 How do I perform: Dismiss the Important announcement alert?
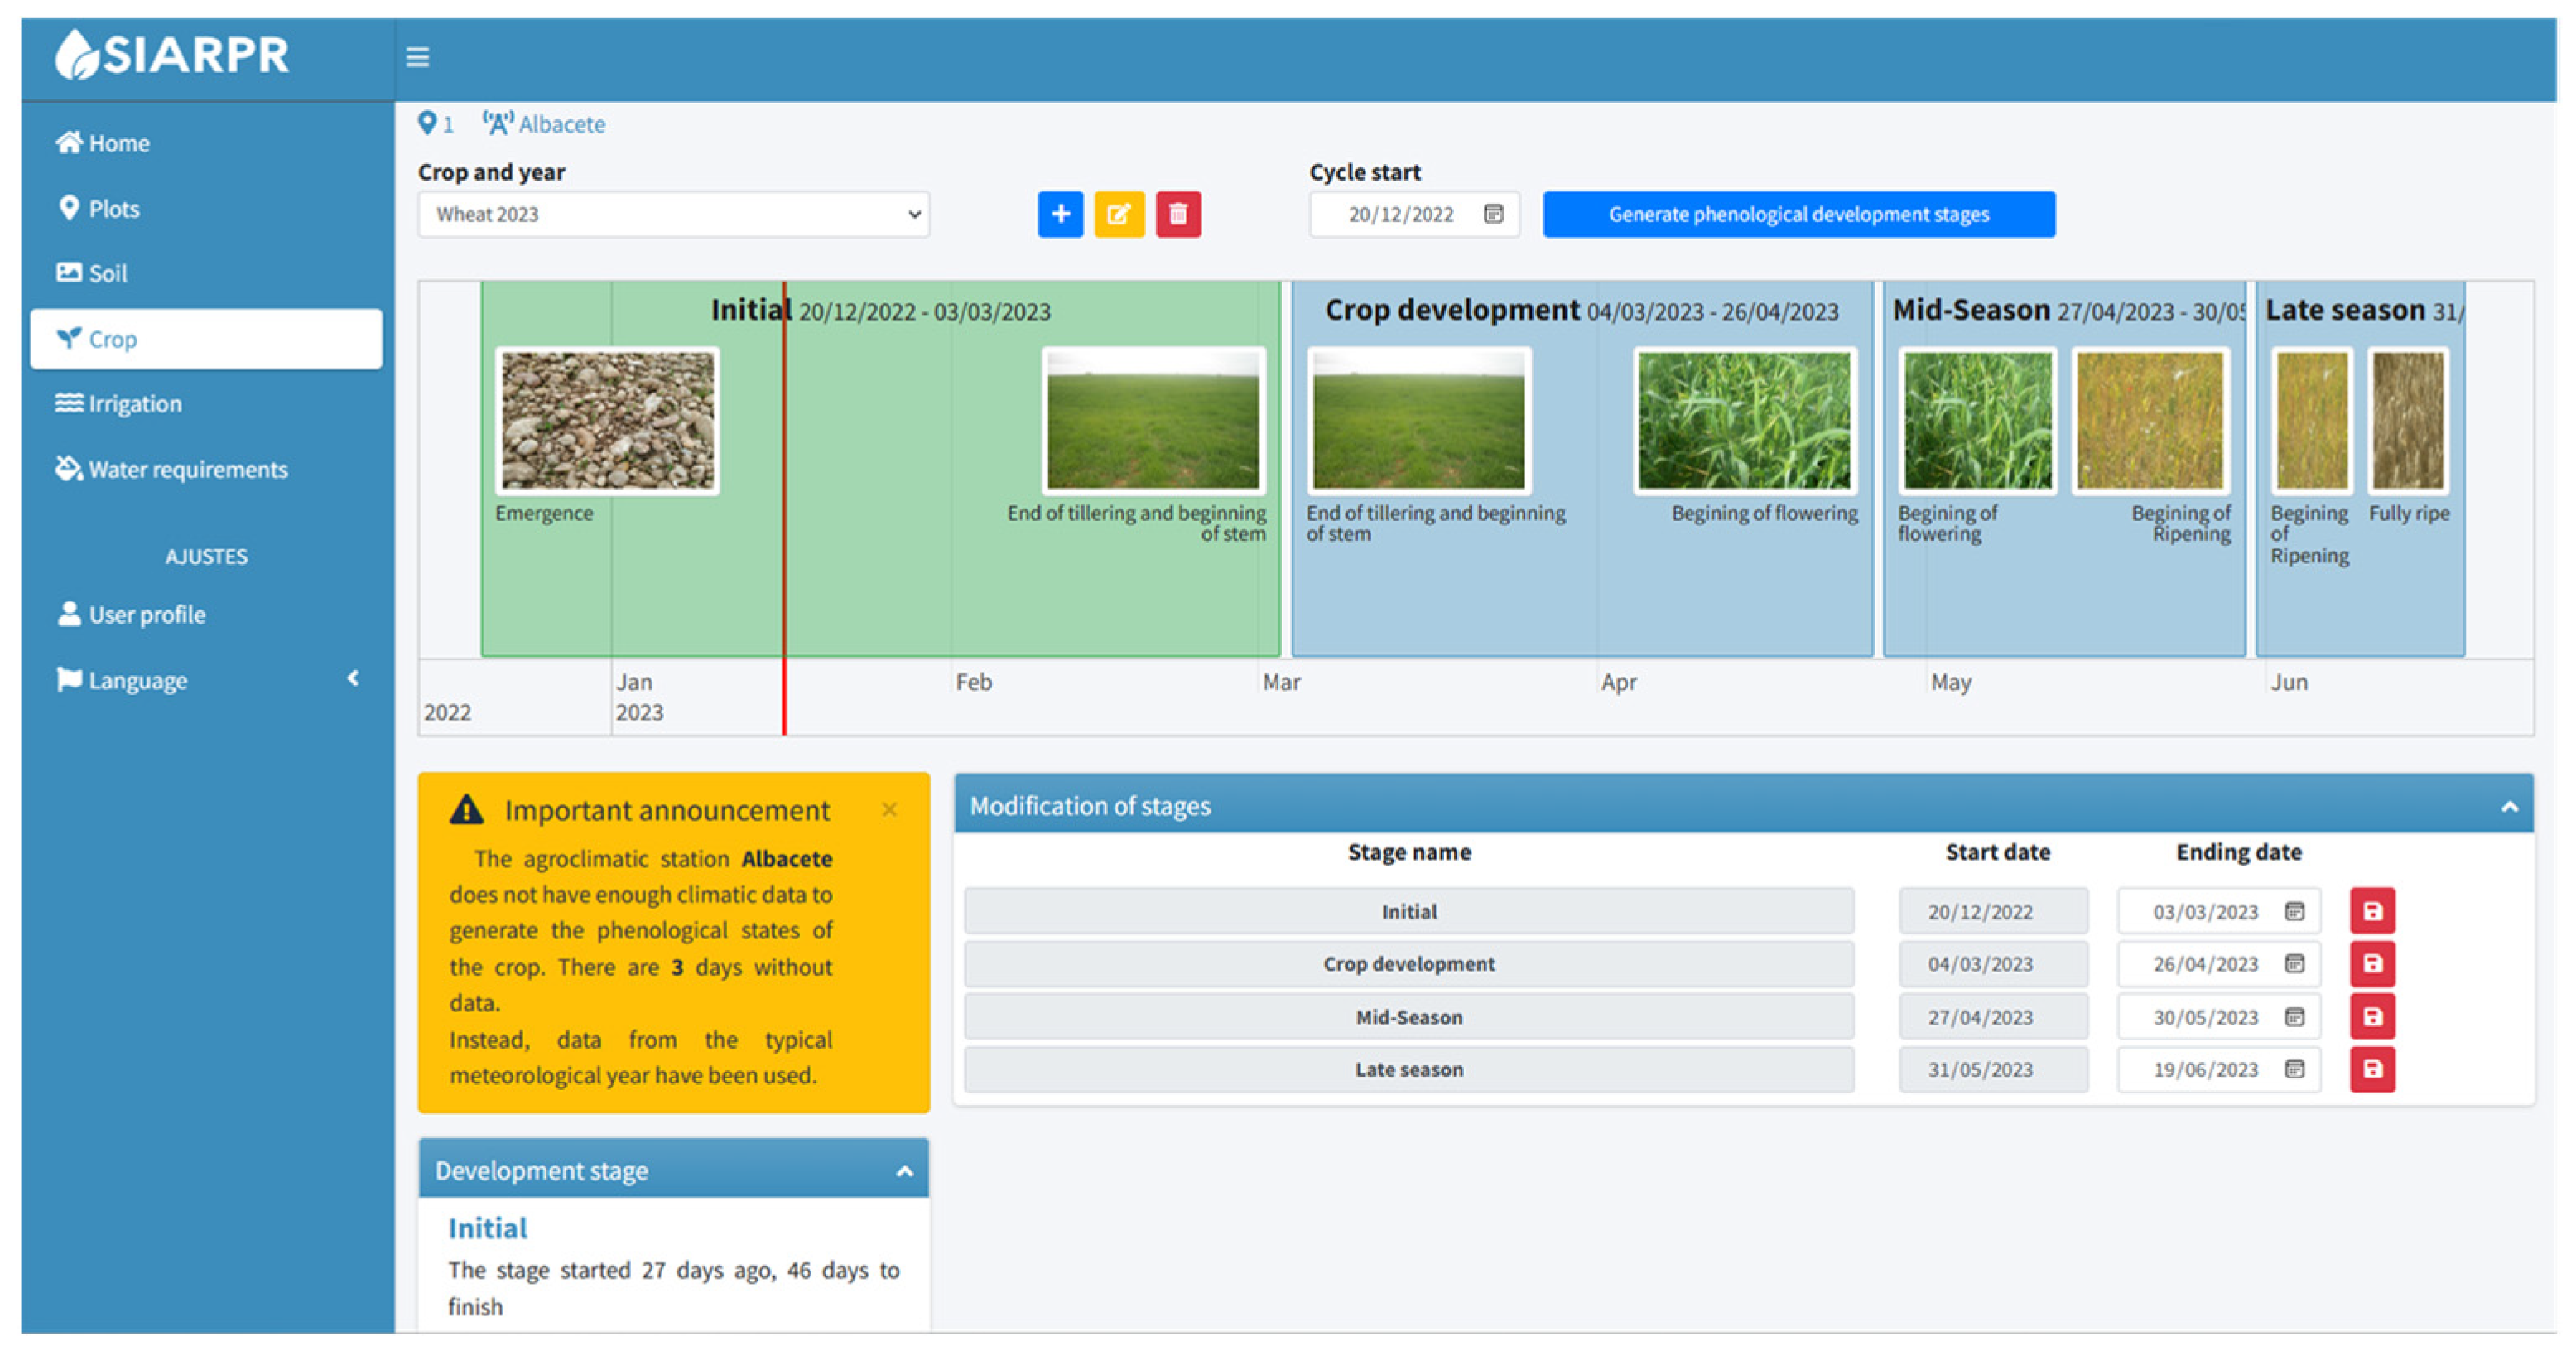[889, 809]
